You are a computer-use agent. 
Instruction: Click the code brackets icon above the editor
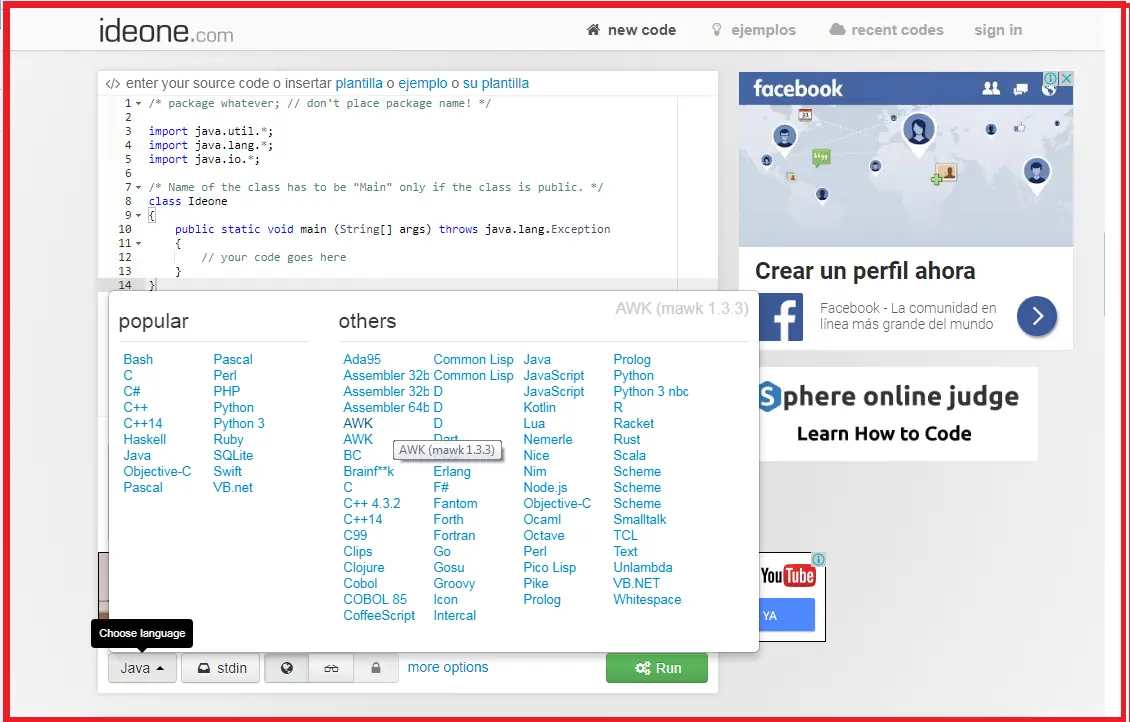(x=112, y=84)
